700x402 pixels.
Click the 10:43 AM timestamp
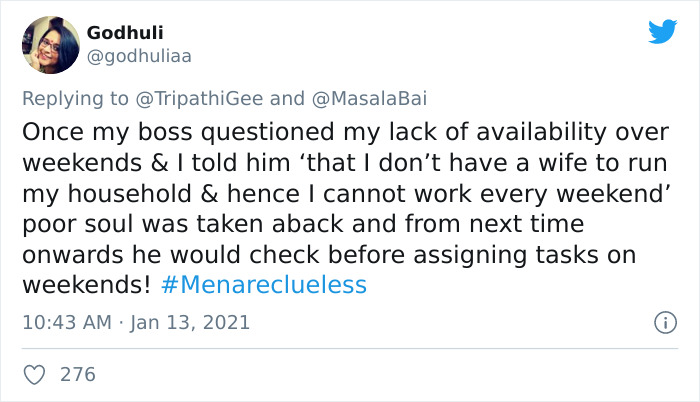pyautogui.click(x=67, y=322)
